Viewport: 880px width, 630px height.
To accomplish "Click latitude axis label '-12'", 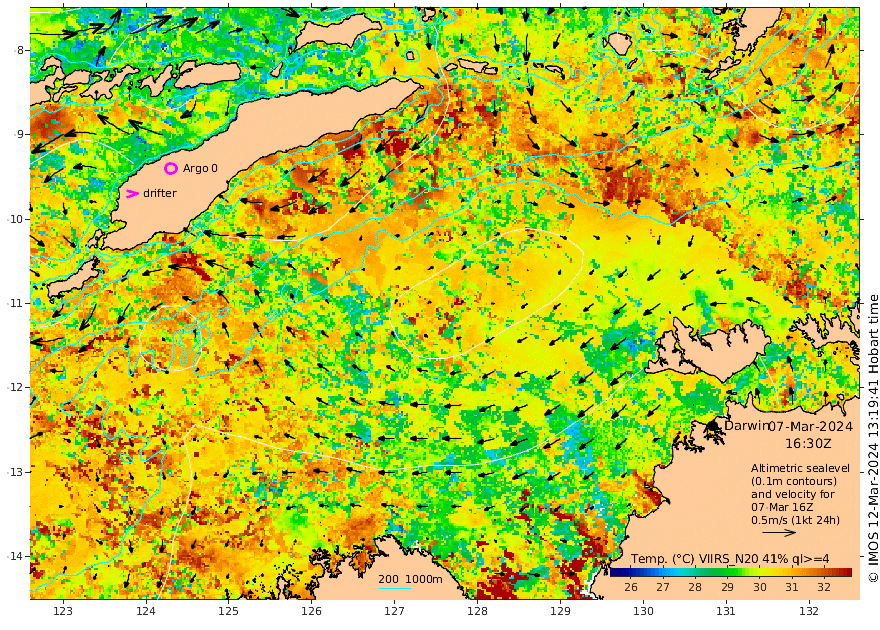I will pyautogui.click(x=16, y=387).
